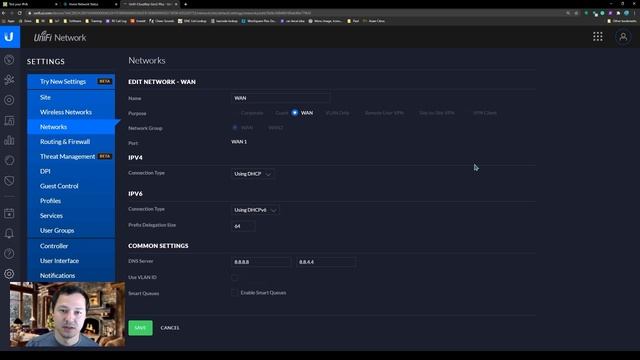Click the first DNS Server field 8.8.8.8
The width and height of the screenshot is (640, 360).
click(x=261, y=262)
